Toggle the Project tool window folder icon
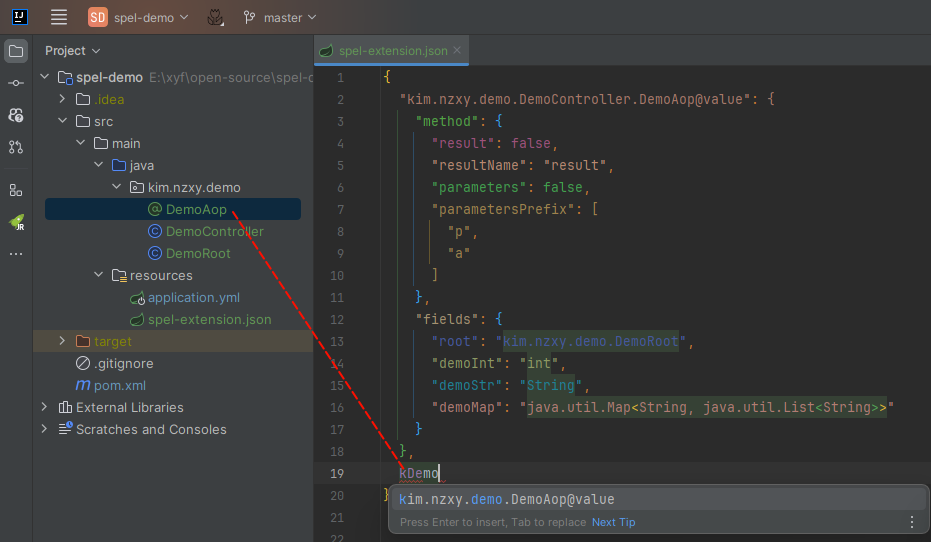Screen dimensions: 931x542 [16, 51]
